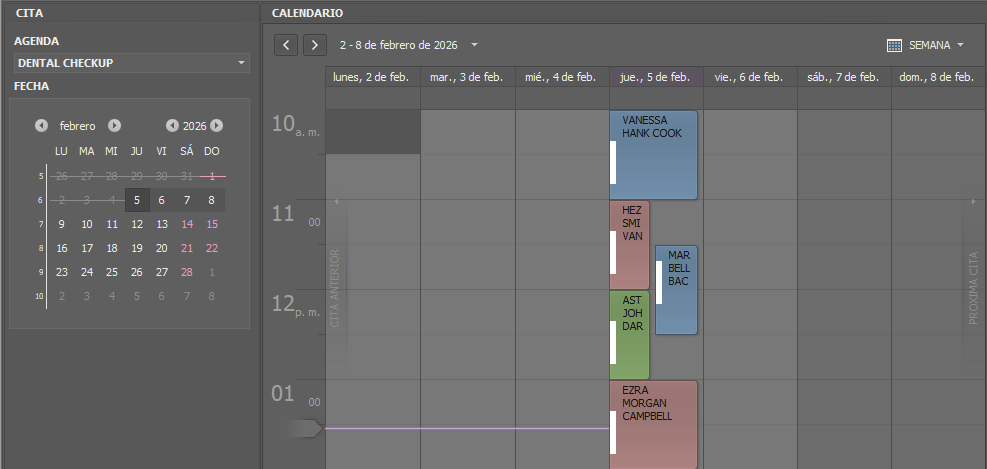Select day 14 in the mini calendar
Viewport: 987px width, 469px height.
coord(187,224)
